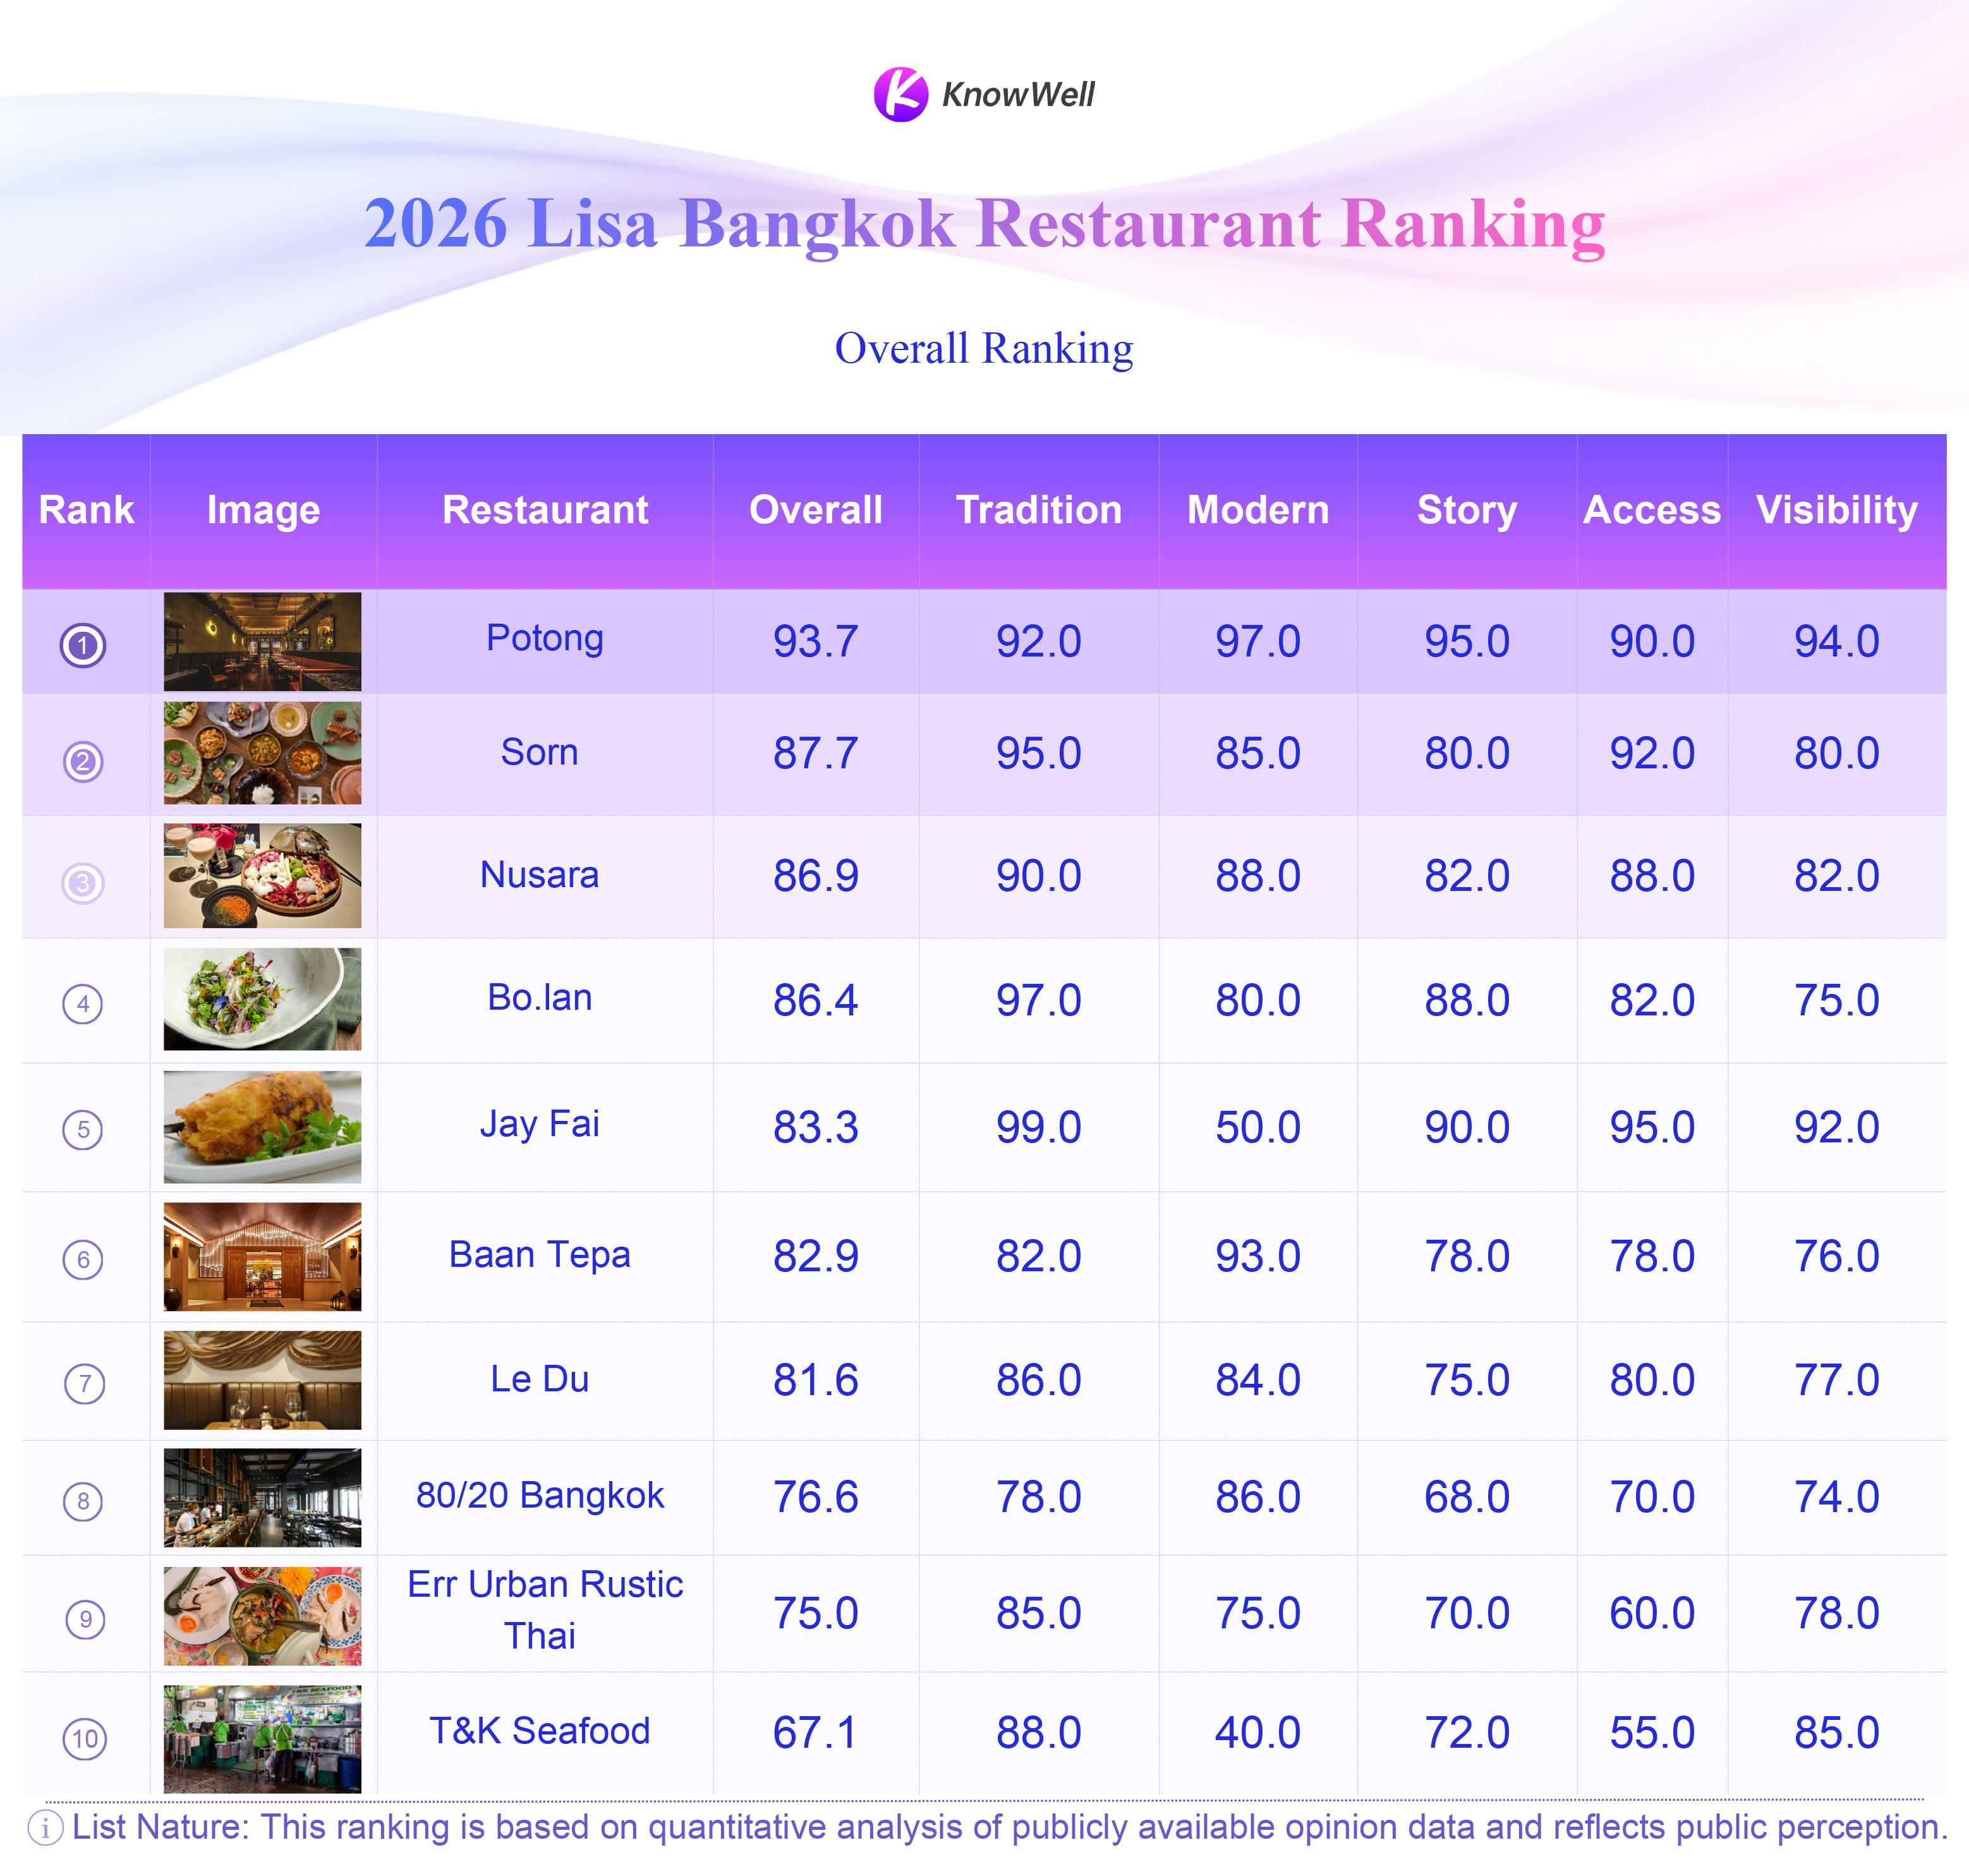Click Baan Tepa's modern score 93.0
1969x1876 pixels.
click(x=1258, y=1257)
